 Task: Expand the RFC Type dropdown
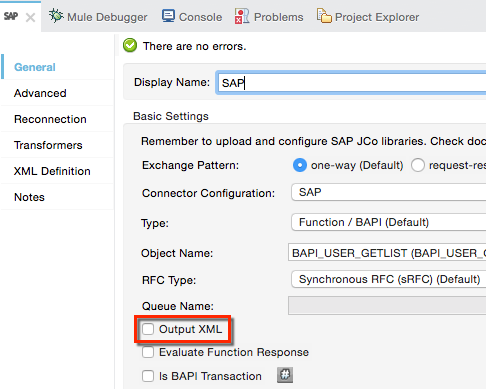click(388, 279)
